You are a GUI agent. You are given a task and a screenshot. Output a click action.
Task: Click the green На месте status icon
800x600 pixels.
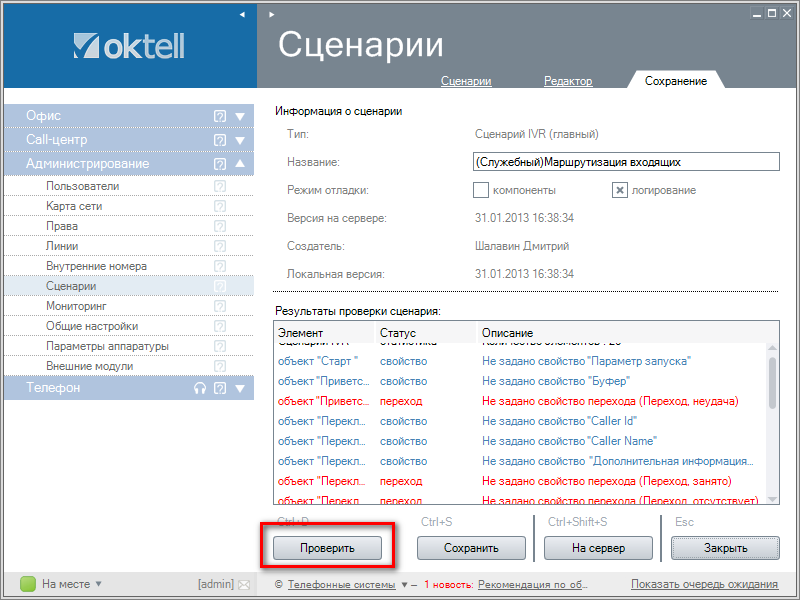click(x=28, y=584)
